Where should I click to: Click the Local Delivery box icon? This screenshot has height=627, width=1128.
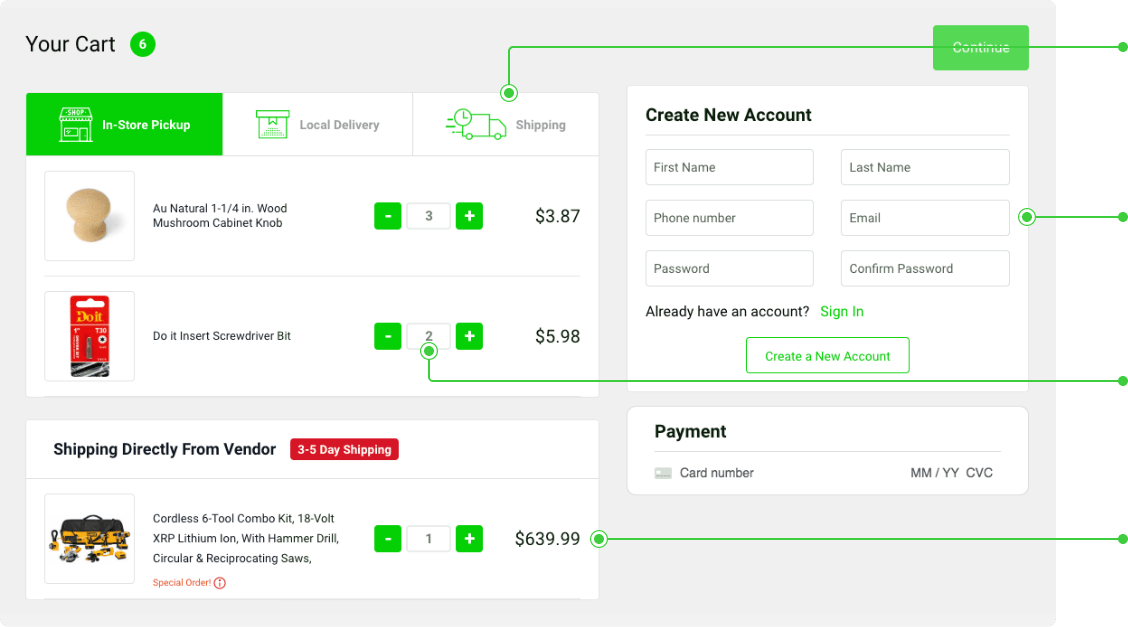[272, 125]
